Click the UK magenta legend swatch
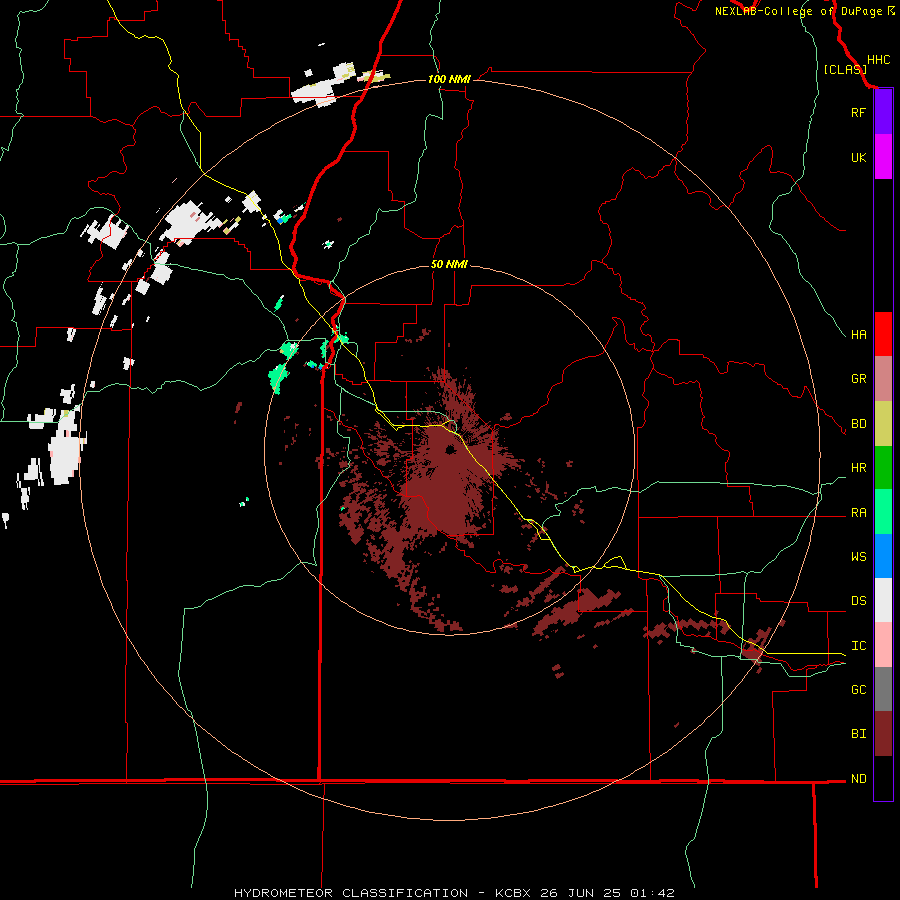Viewport: 900px width, 900px height. pos(883,157)
